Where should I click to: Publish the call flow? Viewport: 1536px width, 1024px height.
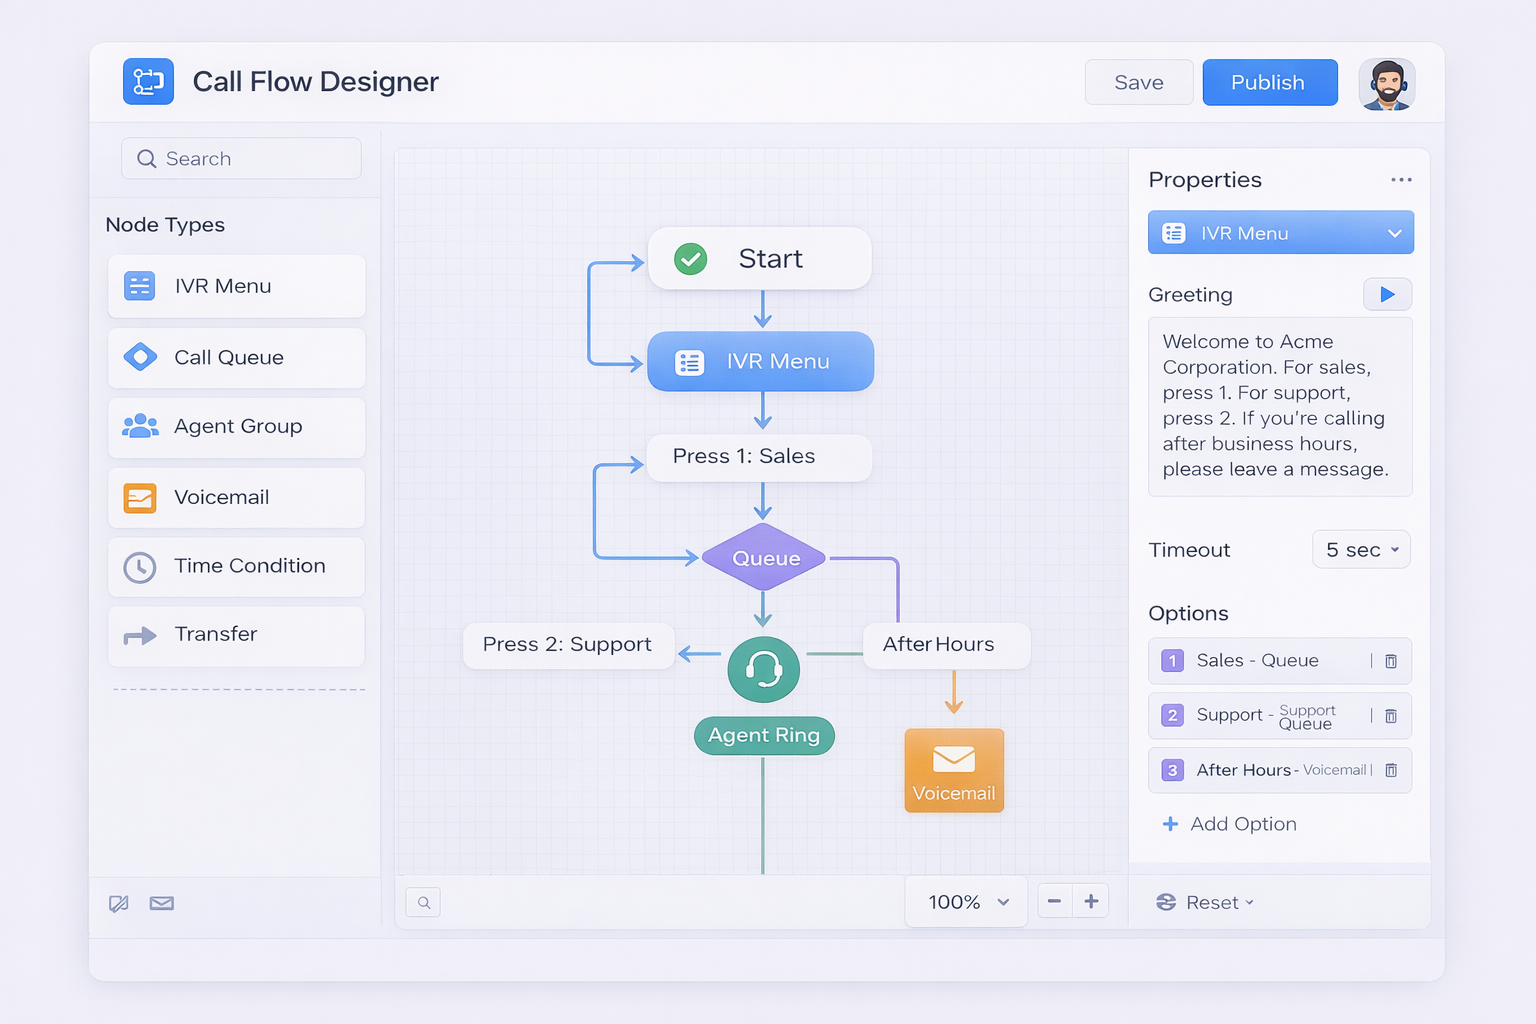pos(1270,82)
